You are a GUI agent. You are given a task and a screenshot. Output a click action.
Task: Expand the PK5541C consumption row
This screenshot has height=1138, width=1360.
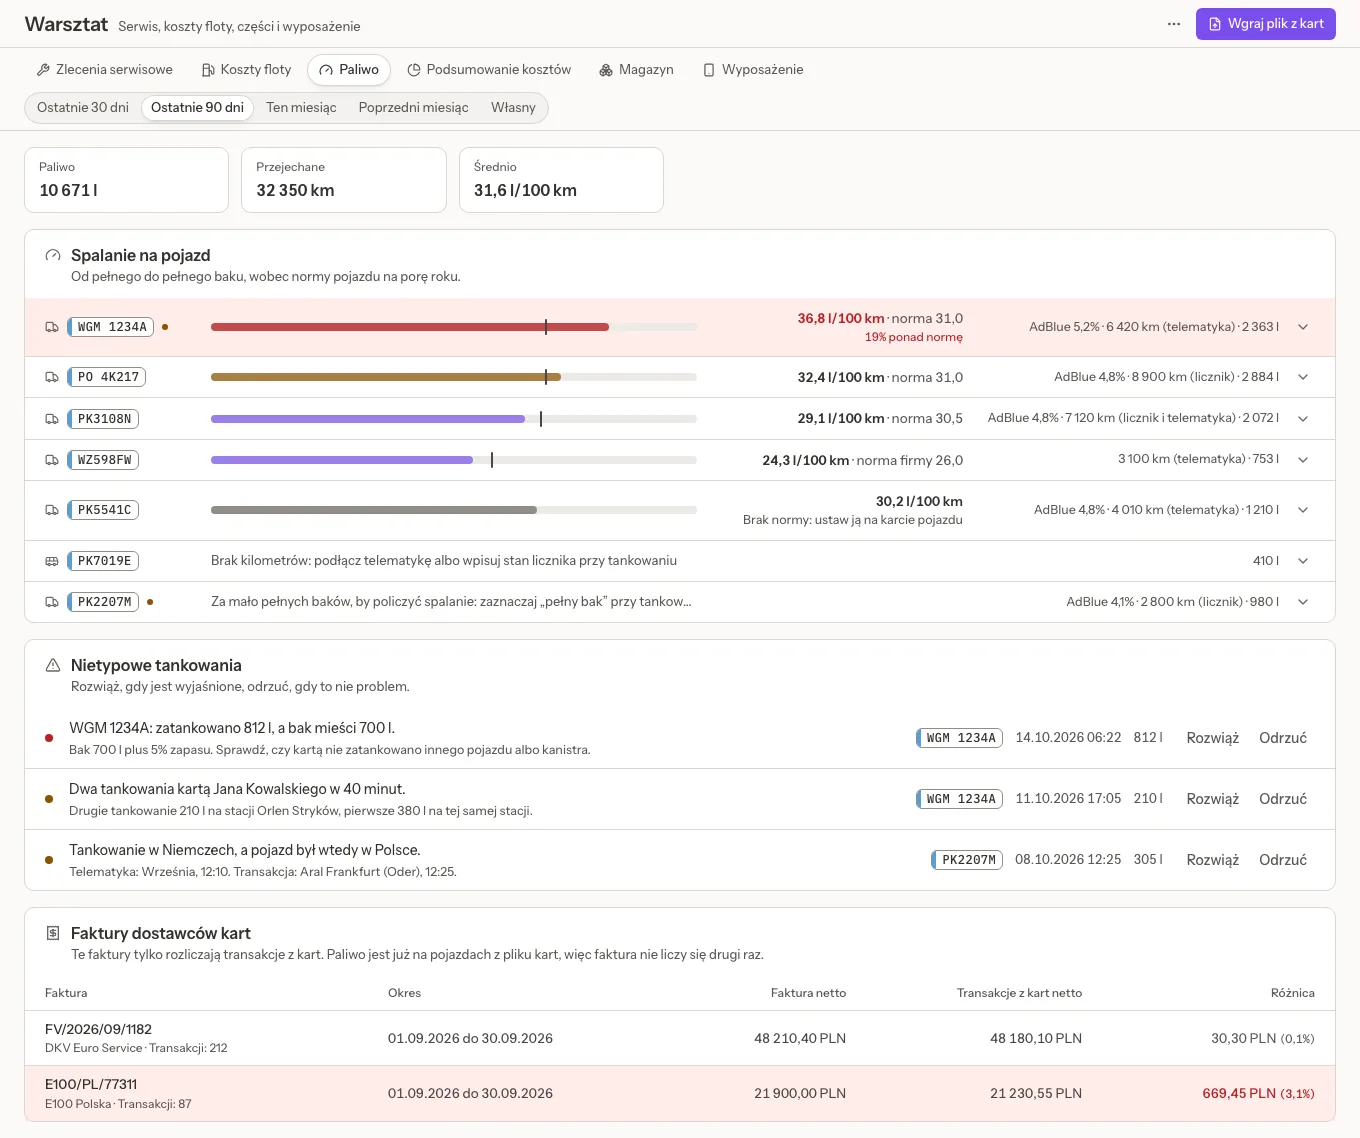(1303, 510)
